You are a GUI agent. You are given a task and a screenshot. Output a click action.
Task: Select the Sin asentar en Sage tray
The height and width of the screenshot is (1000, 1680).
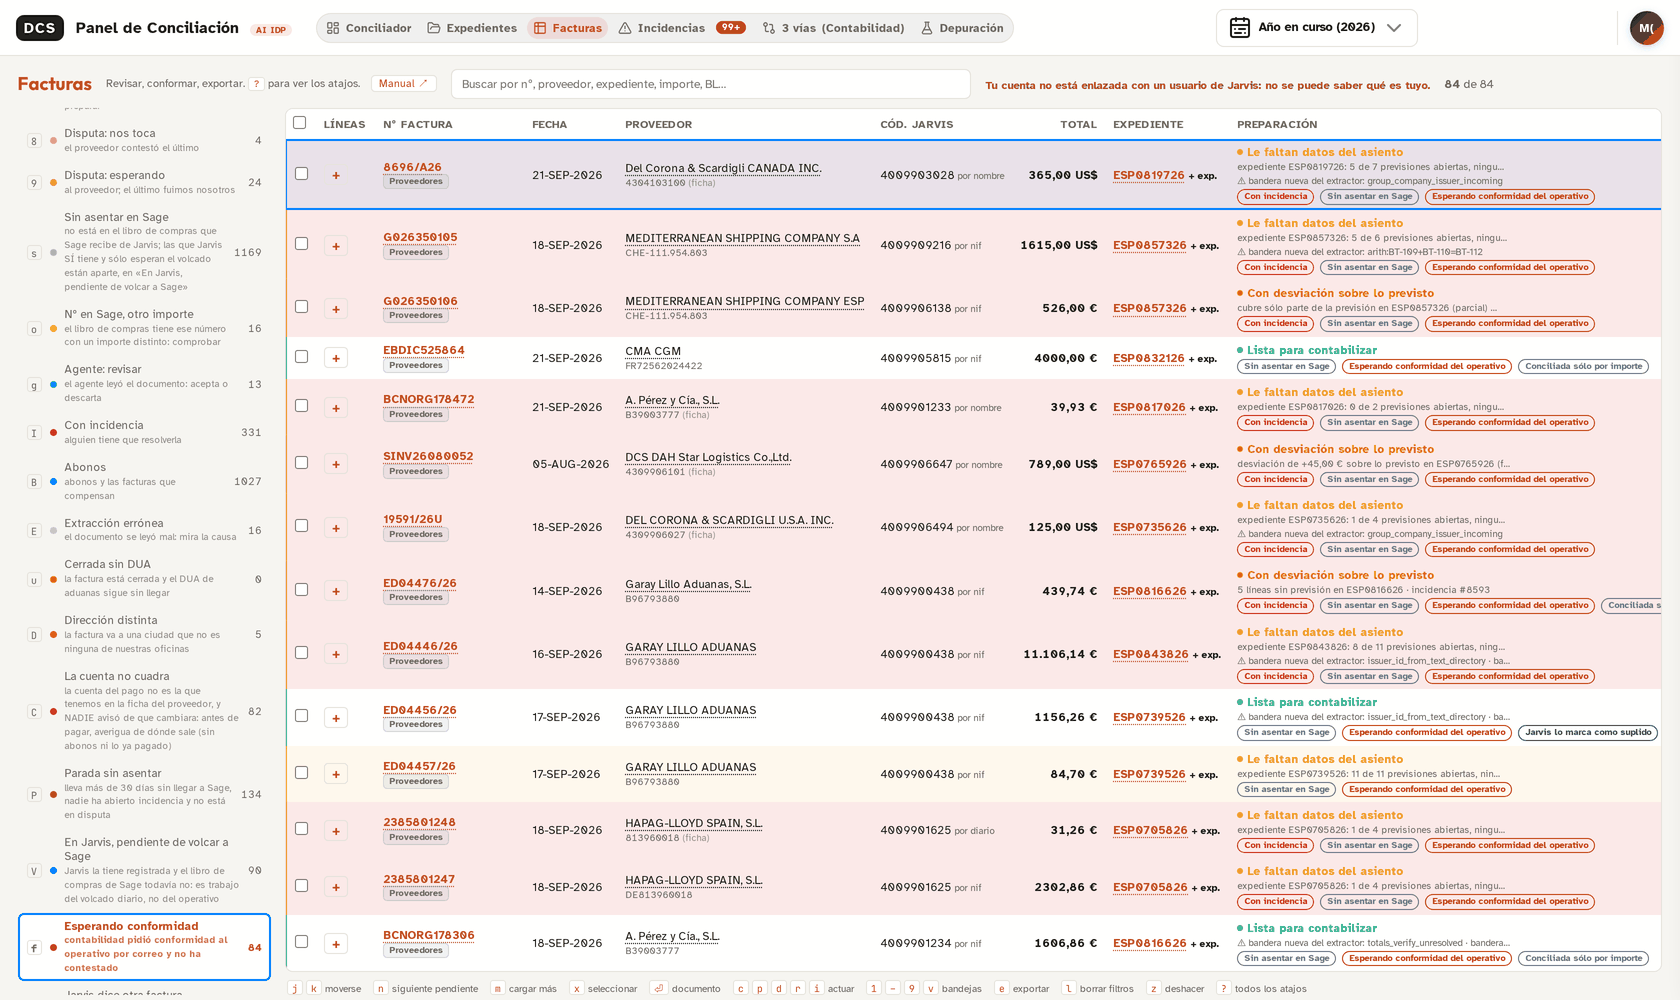(145, 252)
